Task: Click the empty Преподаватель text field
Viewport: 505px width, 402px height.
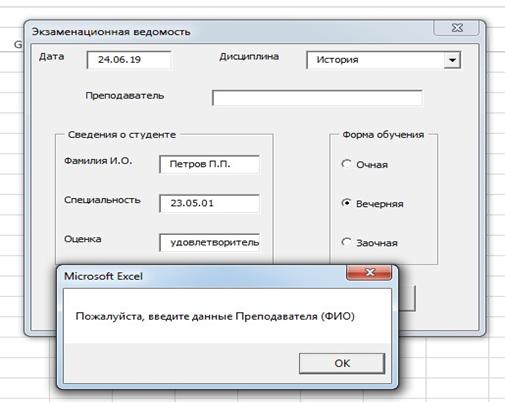Action: point(317,98)
